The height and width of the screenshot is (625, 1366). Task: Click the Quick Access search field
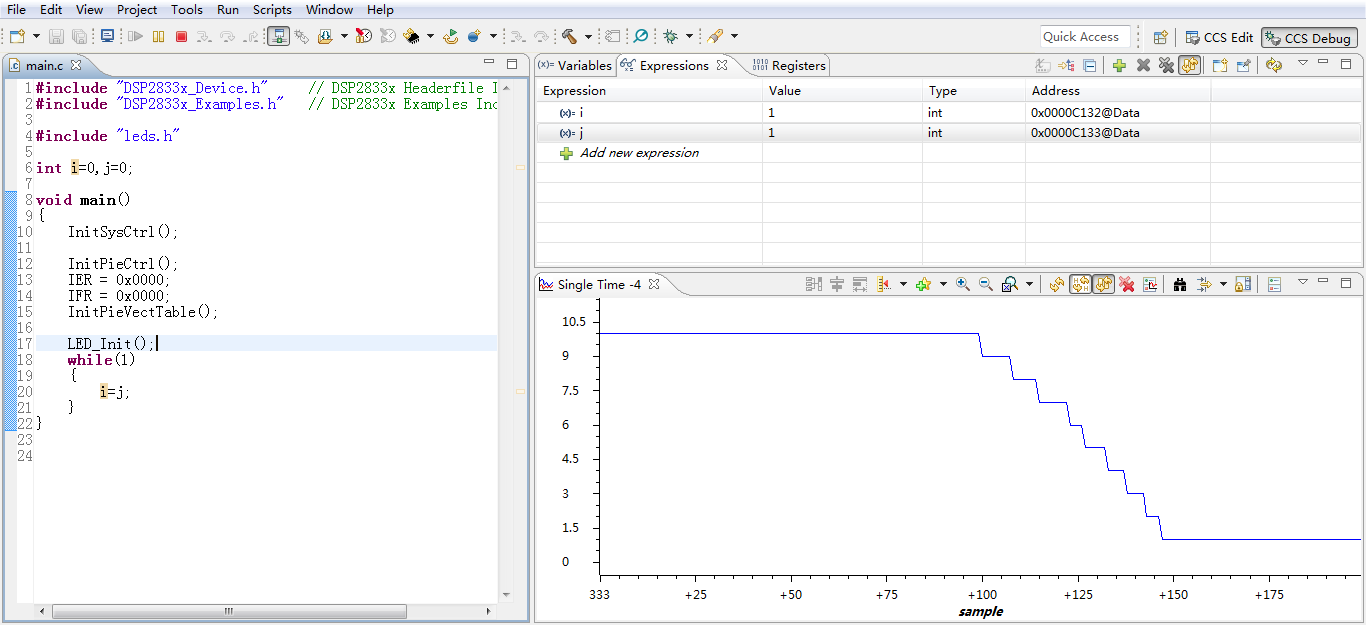[1085, 37]
